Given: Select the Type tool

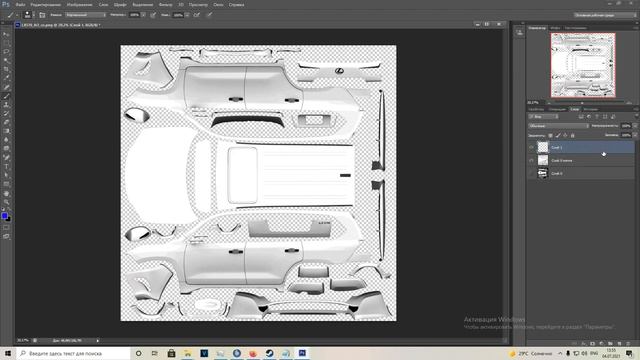Looking at the screenshot, I should (x=6, y=166).
